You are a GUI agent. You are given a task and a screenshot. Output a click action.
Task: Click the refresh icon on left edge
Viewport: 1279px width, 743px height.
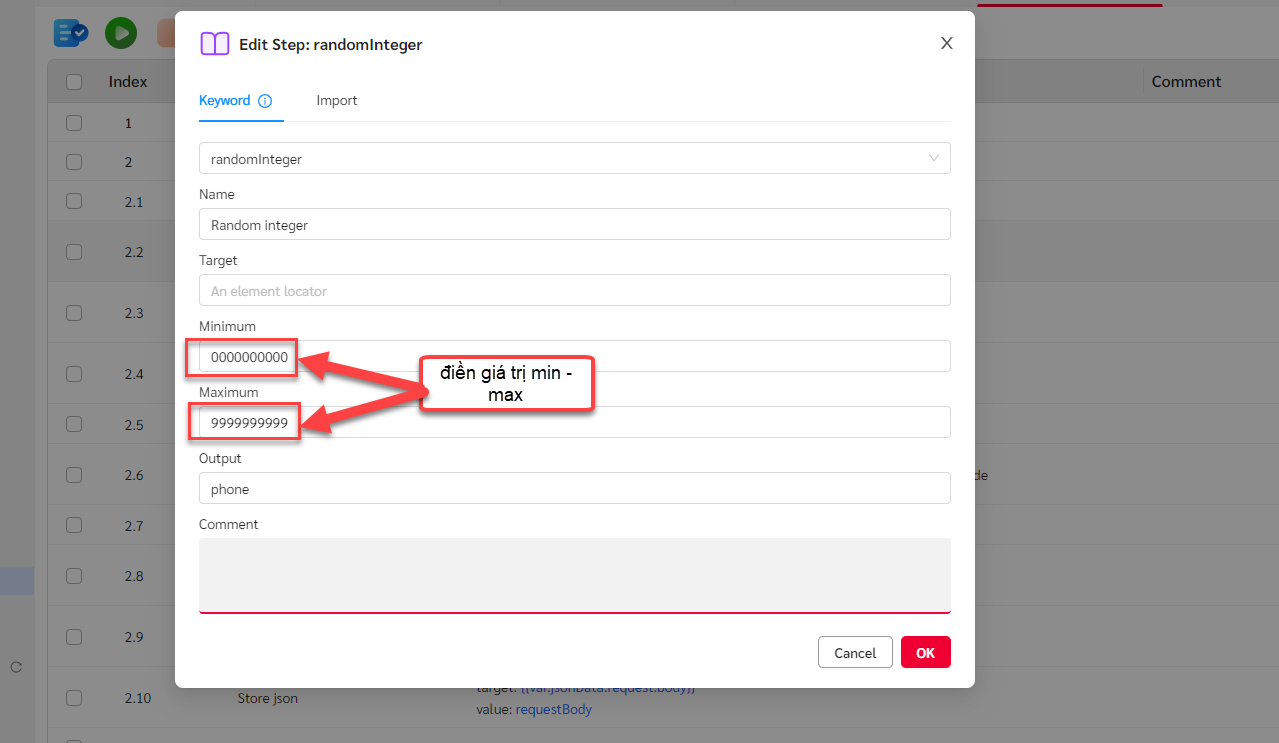(x=16, y=667)
